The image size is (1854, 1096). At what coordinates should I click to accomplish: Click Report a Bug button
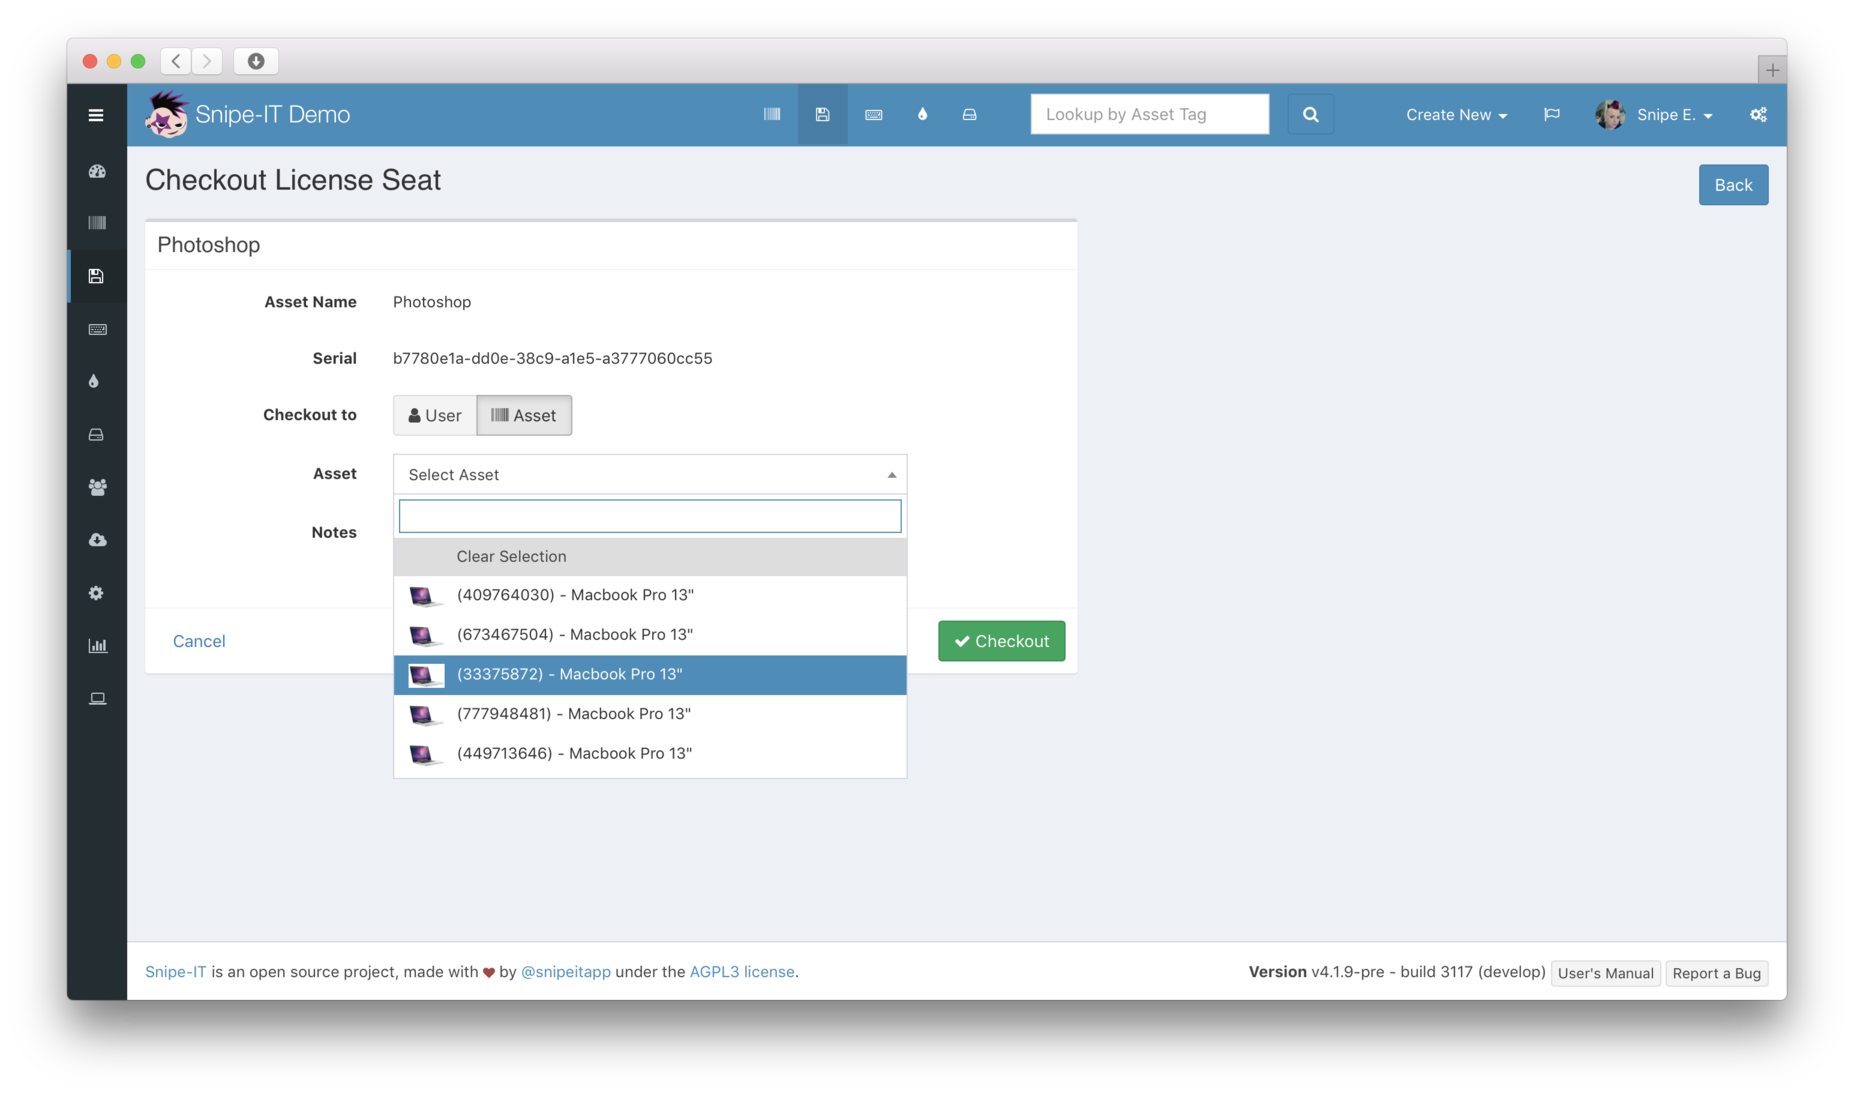1716,973
